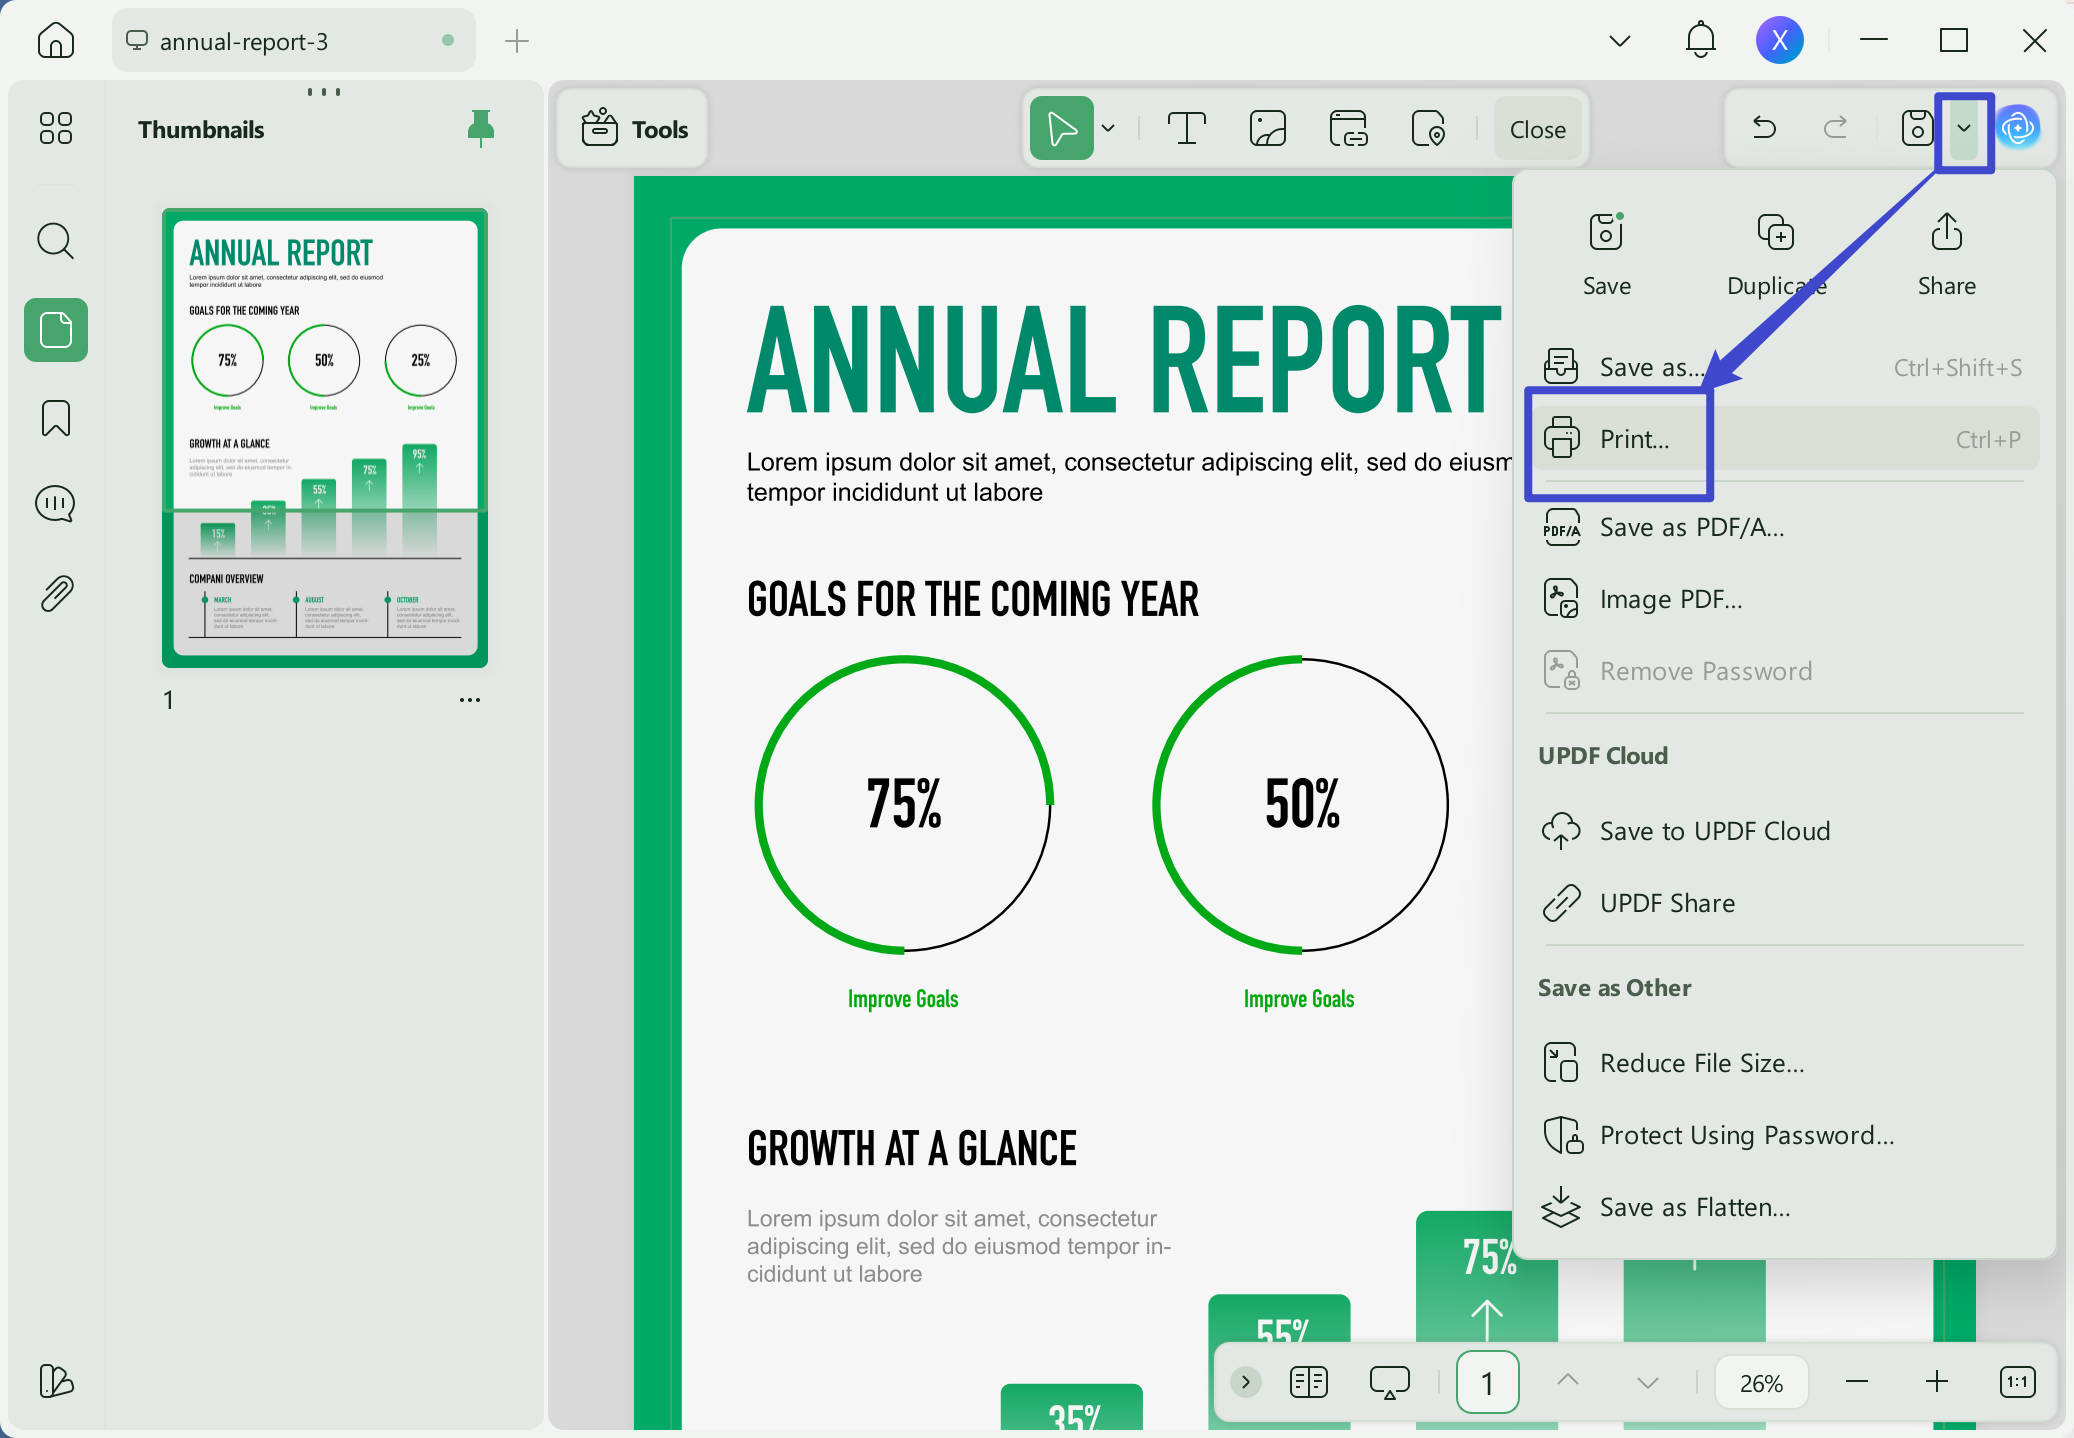The height and width of the screenshot is (1438, 2074).
Task: Click the Save icon in top toolbar
Action: (1917, 128)
